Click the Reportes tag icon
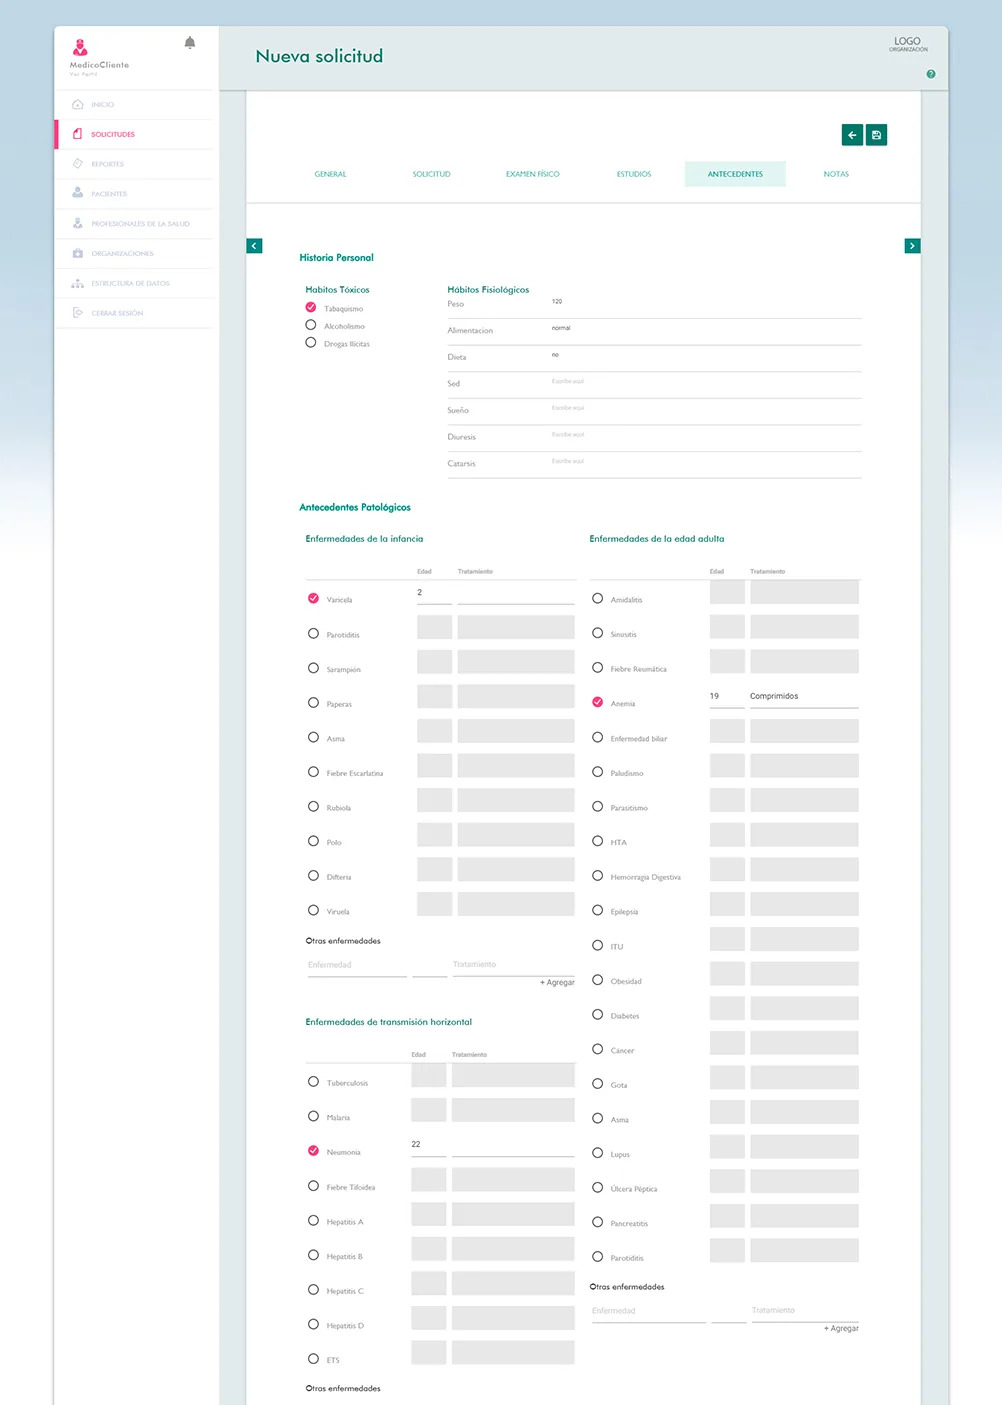The width and height of the screenshot is (1002, 1405). [x=78, y=164]
